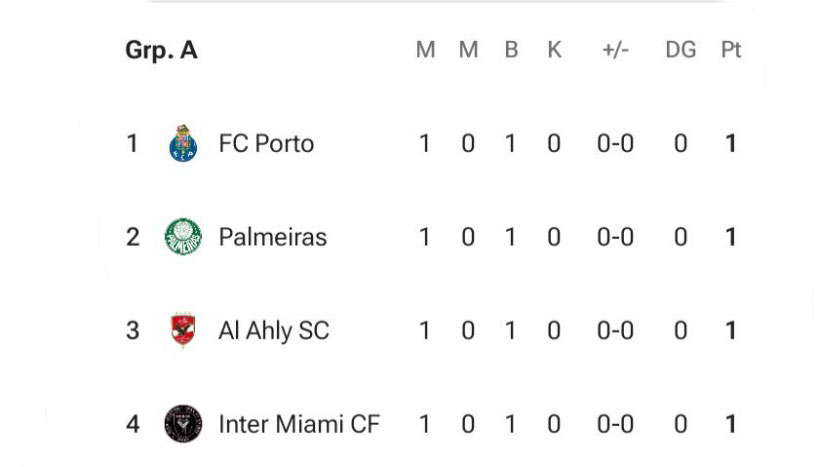Click the Grp. A group heading
Image resolution: width=830 pixels, height=467 pixels.
pyautogui.click(x=161, y=50)
